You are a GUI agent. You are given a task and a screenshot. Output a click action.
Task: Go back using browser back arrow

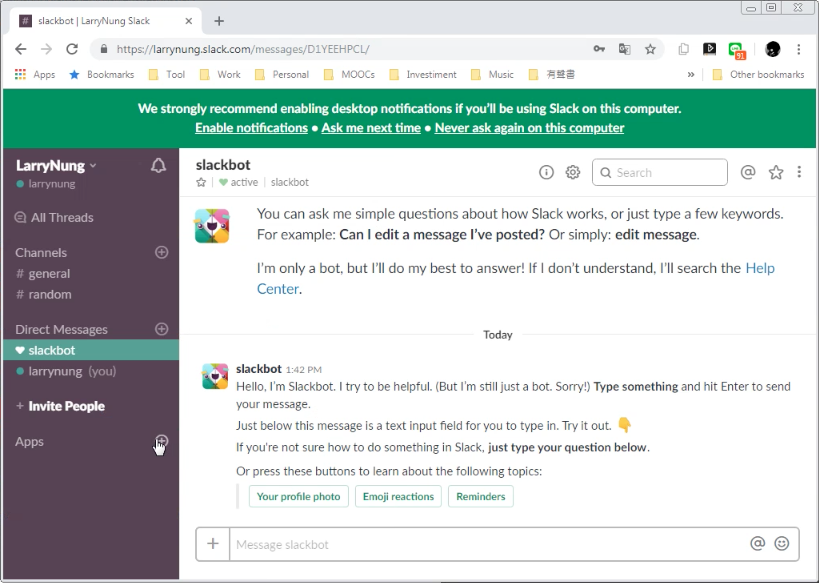point(20,49)
